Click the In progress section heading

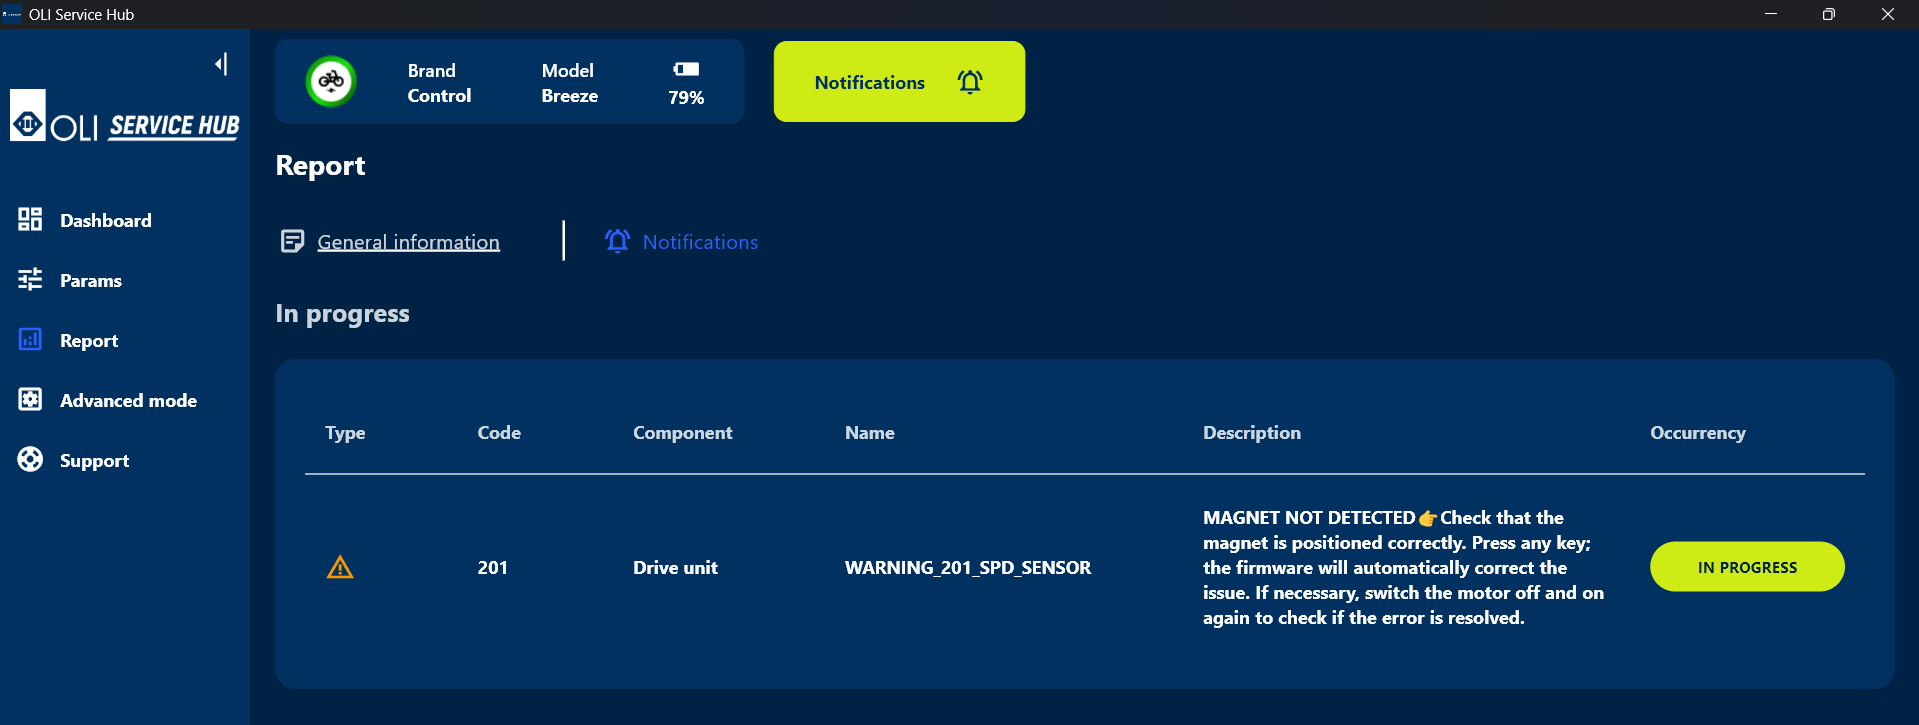click(x=342, y=314)
